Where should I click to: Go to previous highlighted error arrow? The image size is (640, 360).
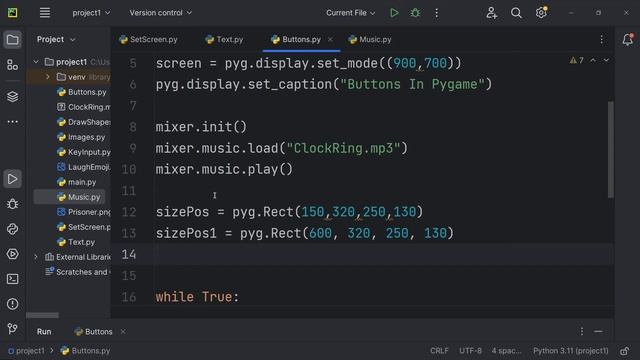[x=593, y=60]
